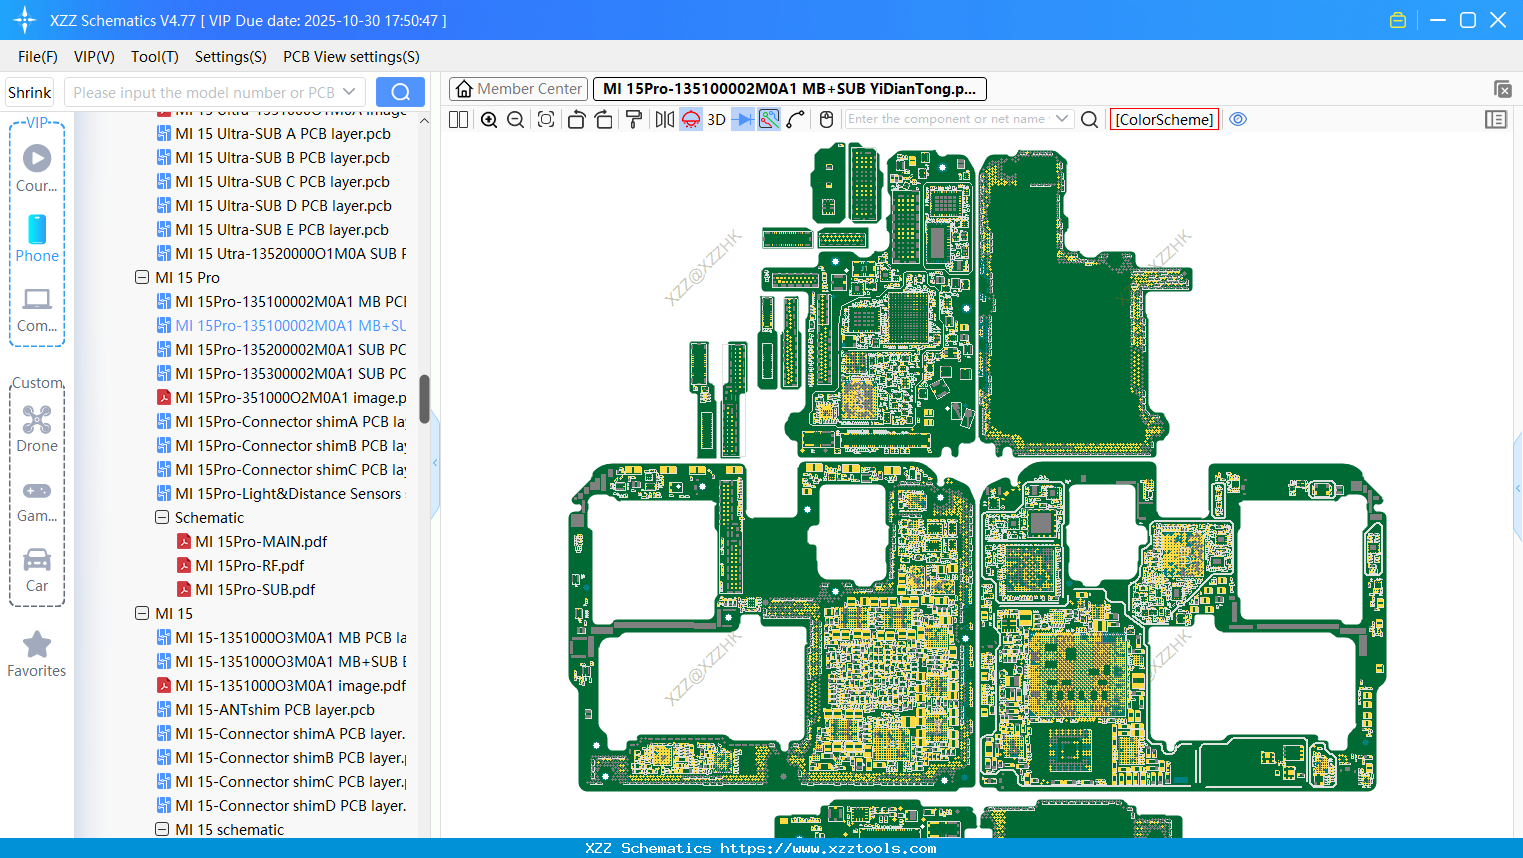1523x858 pixels.
Task: Click the mouse settings toolbar icon
Action: [826, 119]
